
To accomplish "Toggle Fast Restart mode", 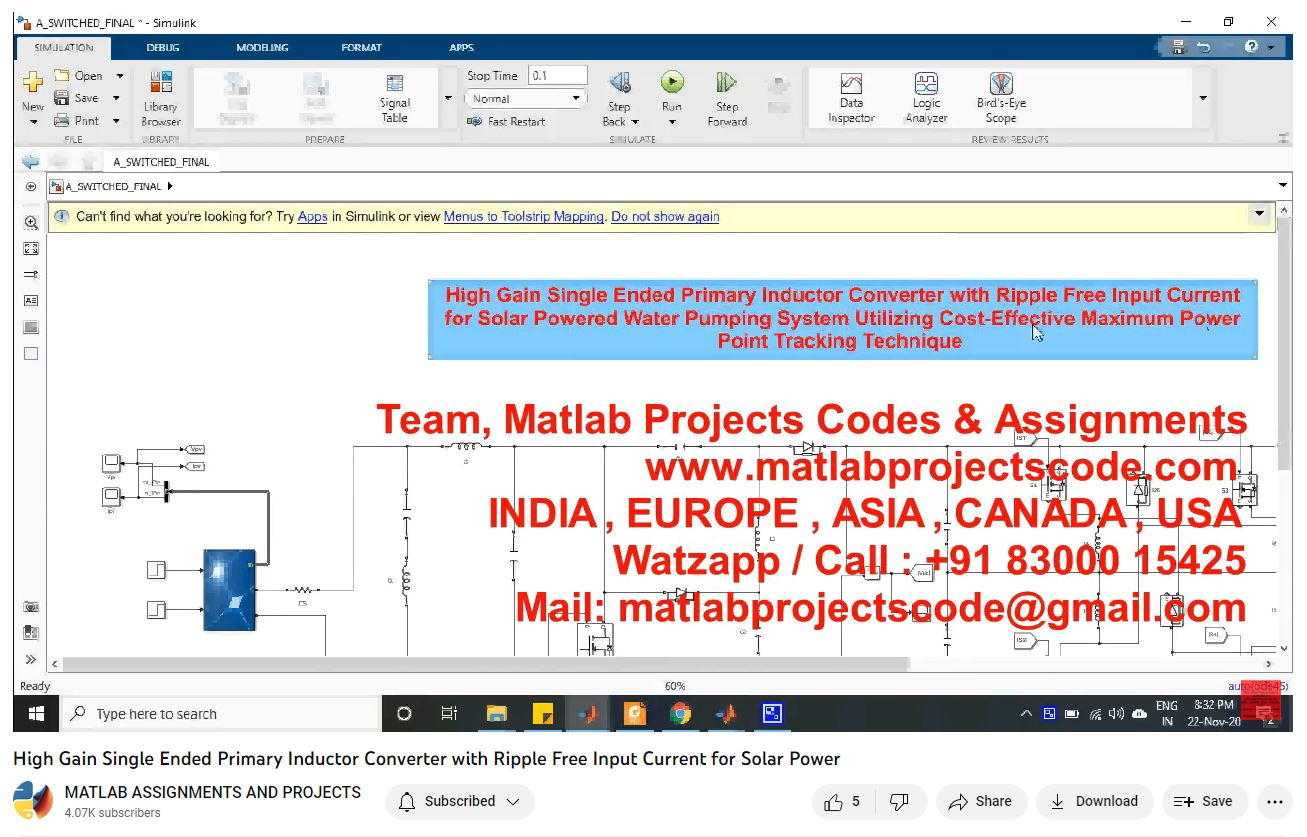I will pyautogui.click(x=507, y=122).
